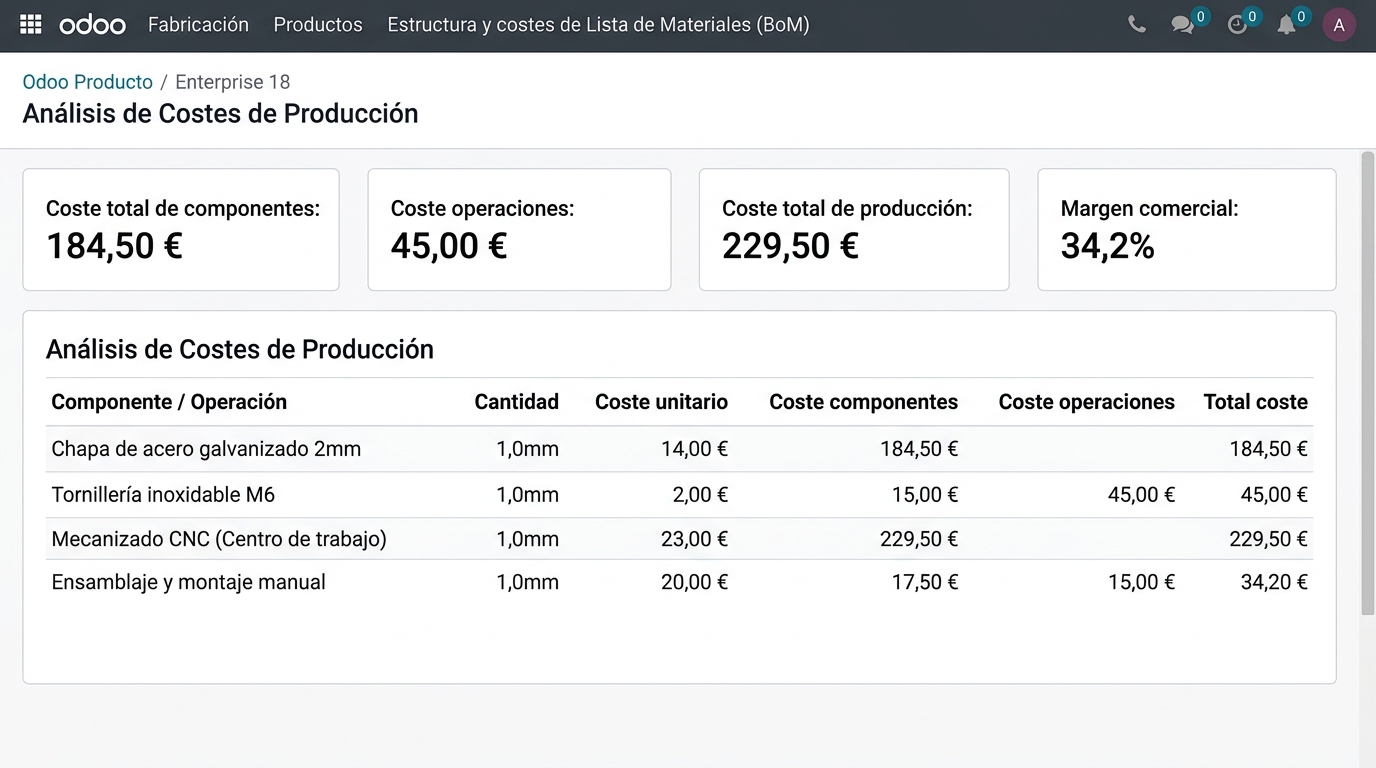
Task: Select Tornillería inoxidable M6 row
Action: coord(679,495)
